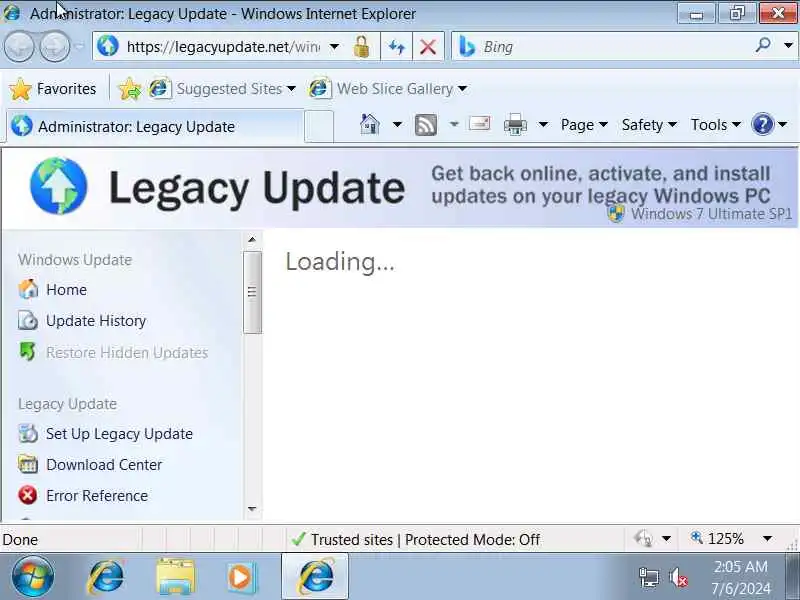800x600 pixels.
Task: Click Restore Hidden Updates link
Action: (127, 353)
